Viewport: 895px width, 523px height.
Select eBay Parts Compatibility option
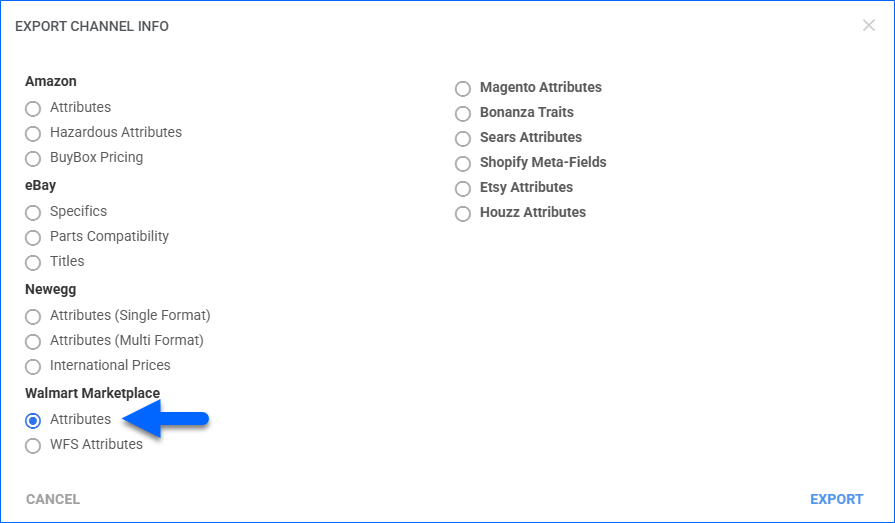pos(33,237)
